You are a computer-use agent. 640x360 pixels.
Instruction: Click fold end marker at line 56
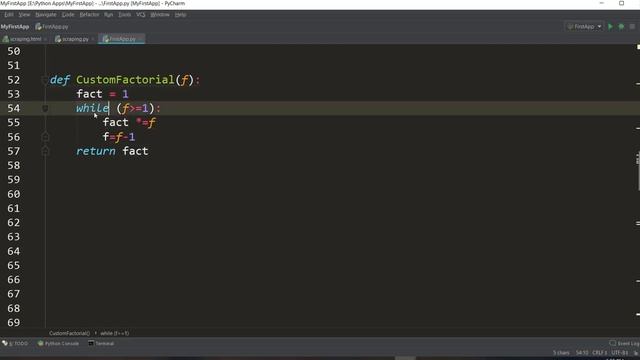point(45,137)
